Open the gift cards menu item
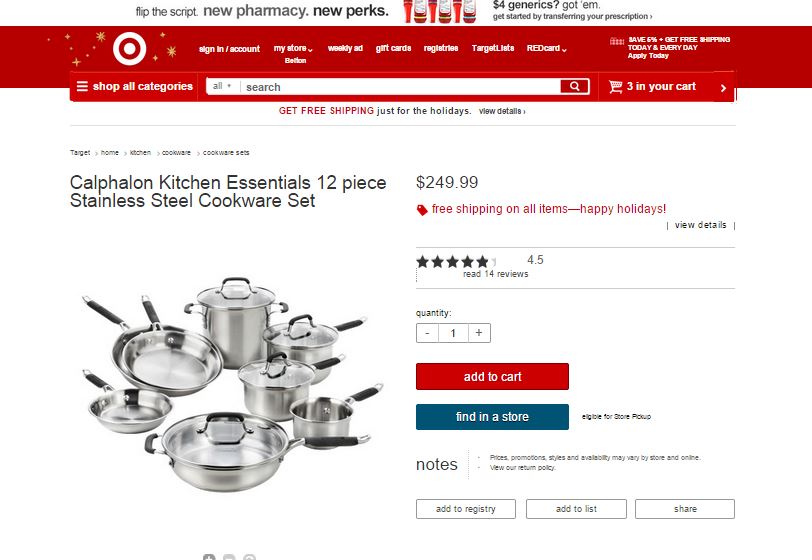812x560 pixels. pyautogui.click(x=393, y=48)
